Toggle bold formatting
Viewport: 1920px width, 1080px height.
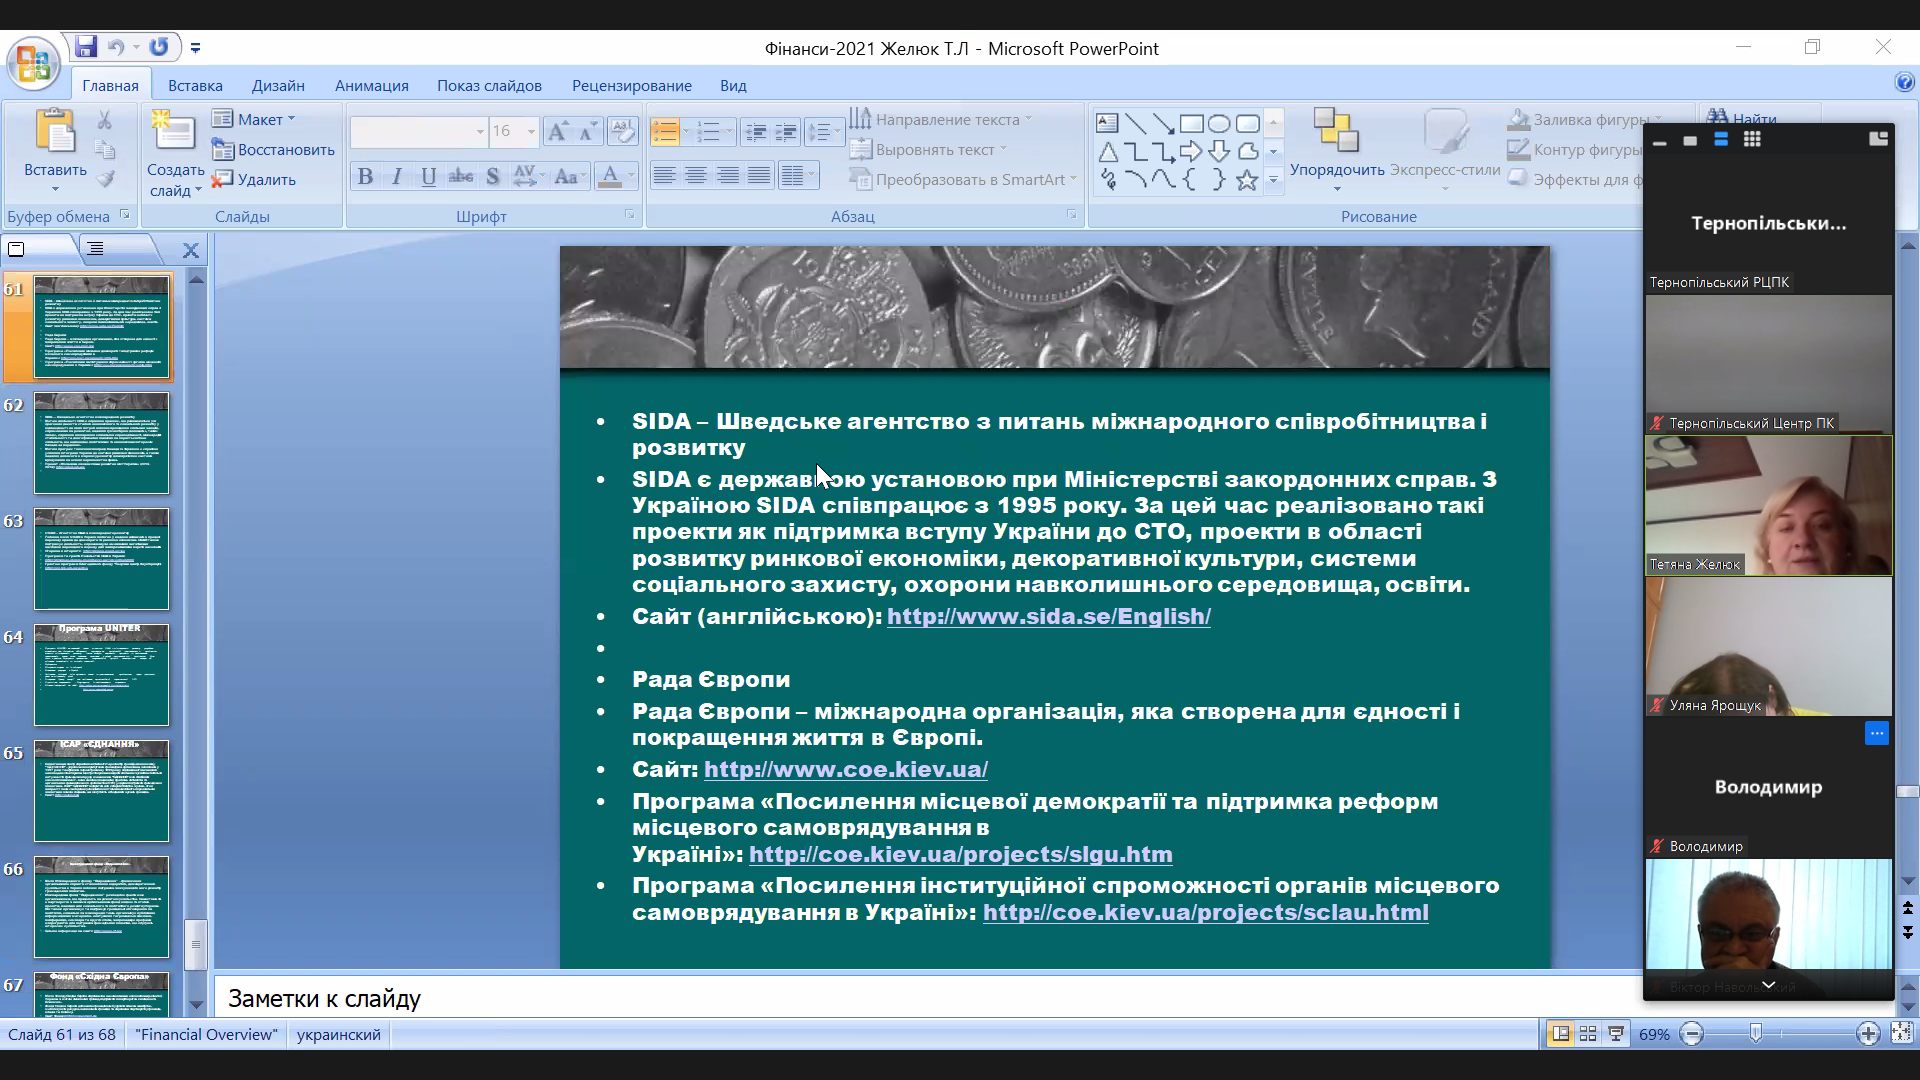pos(365,177)
